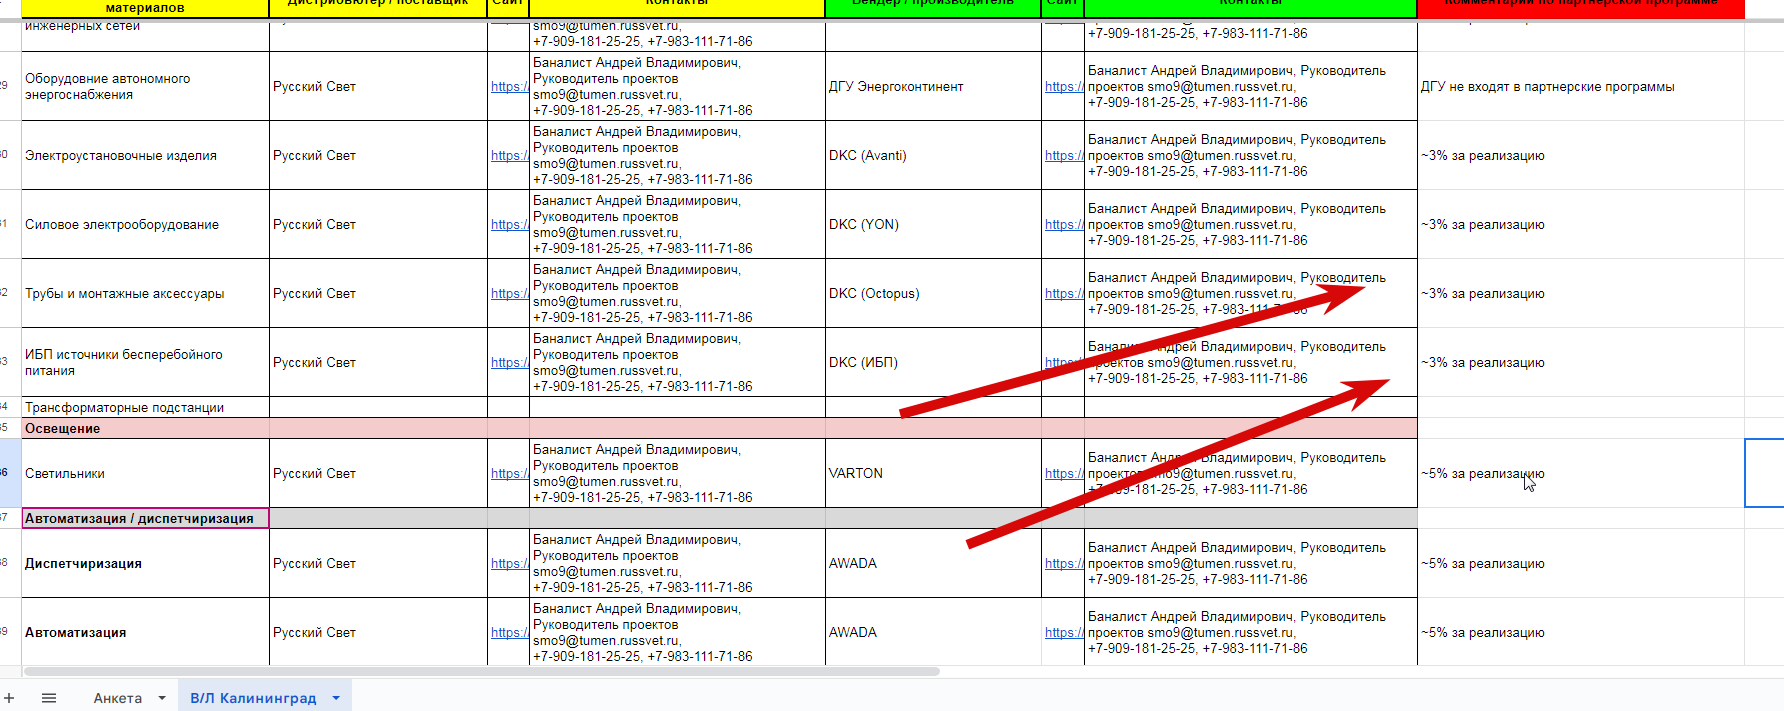Select the Светильники cell
The height and width of the screenshot is (711, 1784).
(x=145, y=473)
